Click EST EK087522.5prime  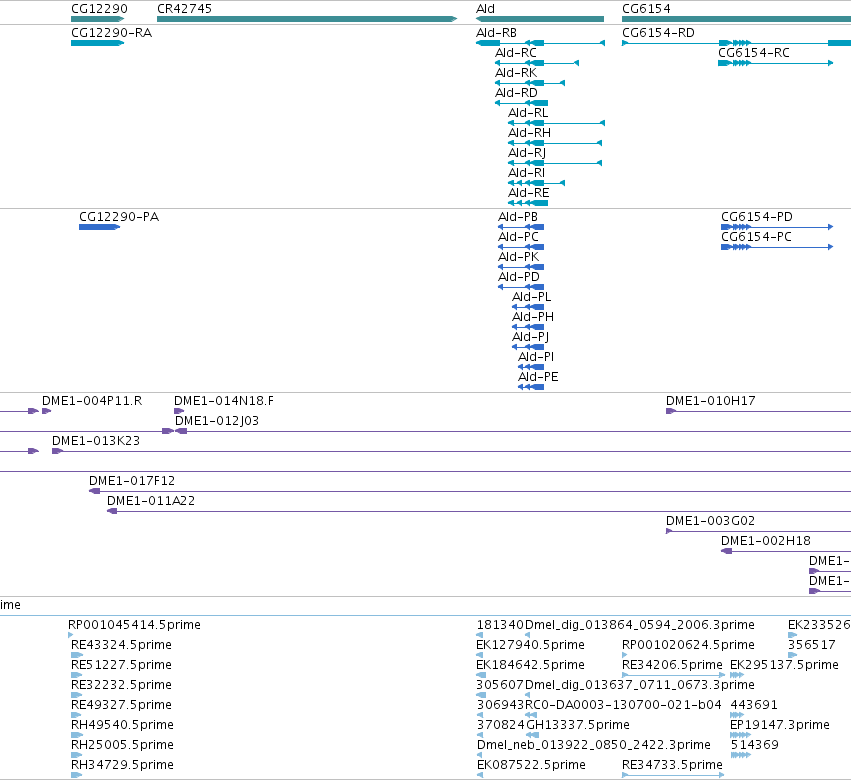[479, 775]
